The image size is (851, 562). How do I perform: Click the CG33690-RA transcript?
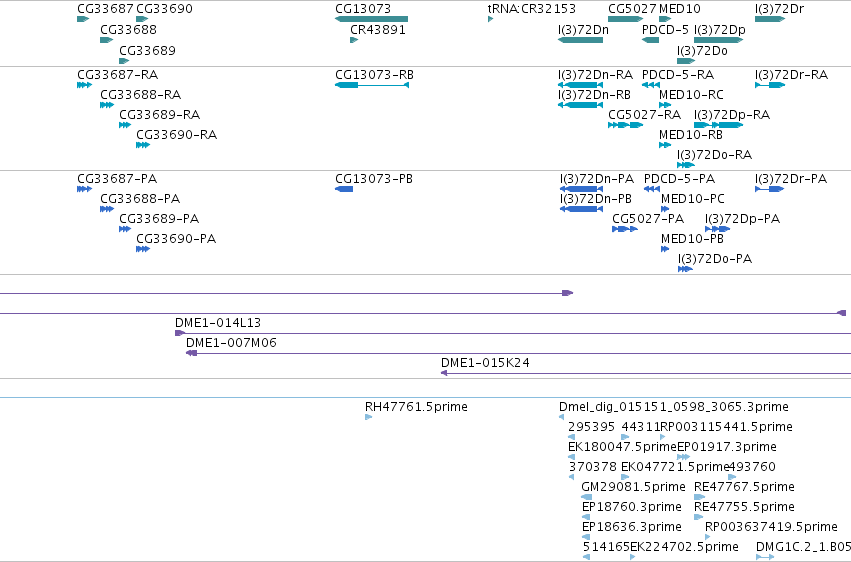pyautogui.click(x=143, y=145)
